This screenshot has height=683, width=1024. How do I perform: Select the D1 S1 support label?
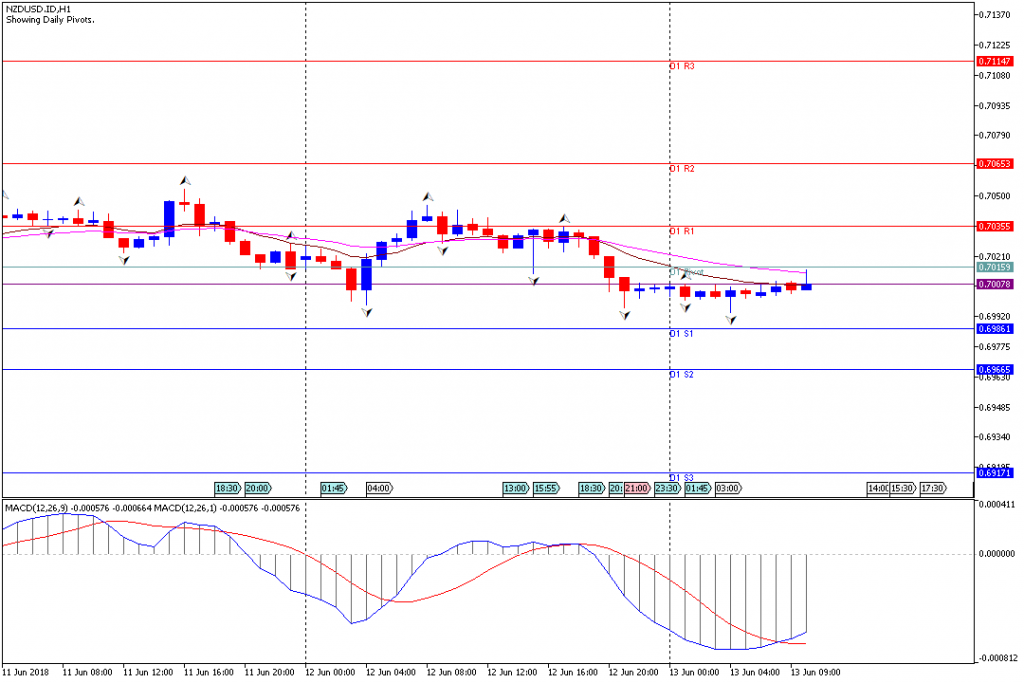pyautogui.click(x=682, y=333)
